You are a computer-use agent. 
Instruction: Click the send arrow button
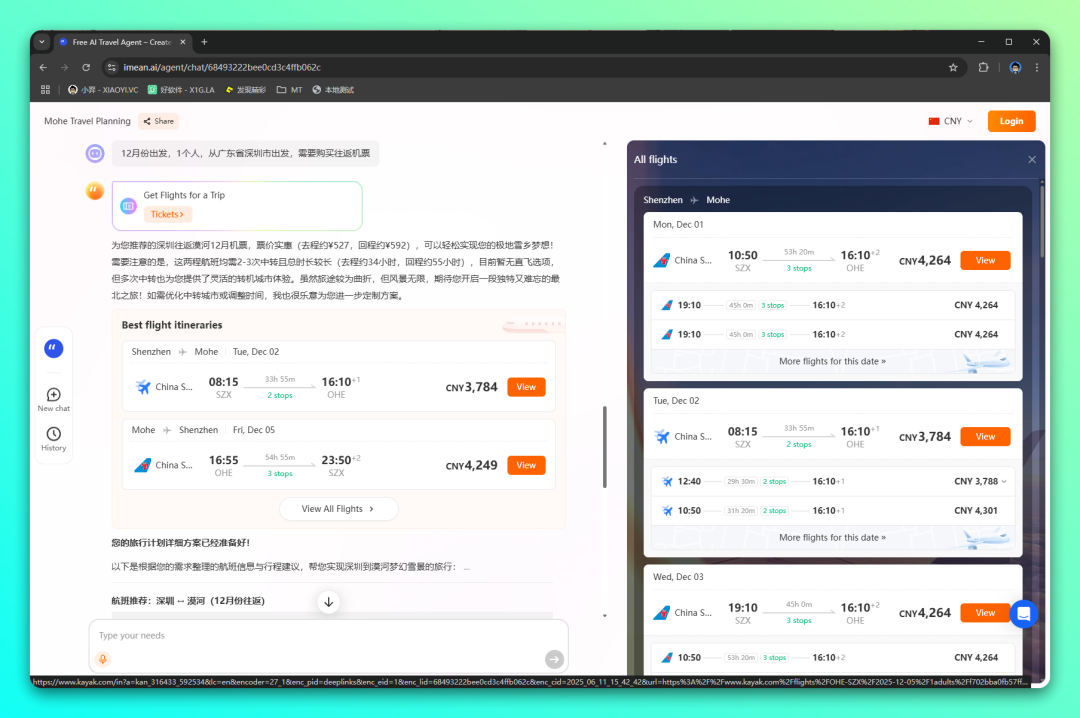coord(554,659)
